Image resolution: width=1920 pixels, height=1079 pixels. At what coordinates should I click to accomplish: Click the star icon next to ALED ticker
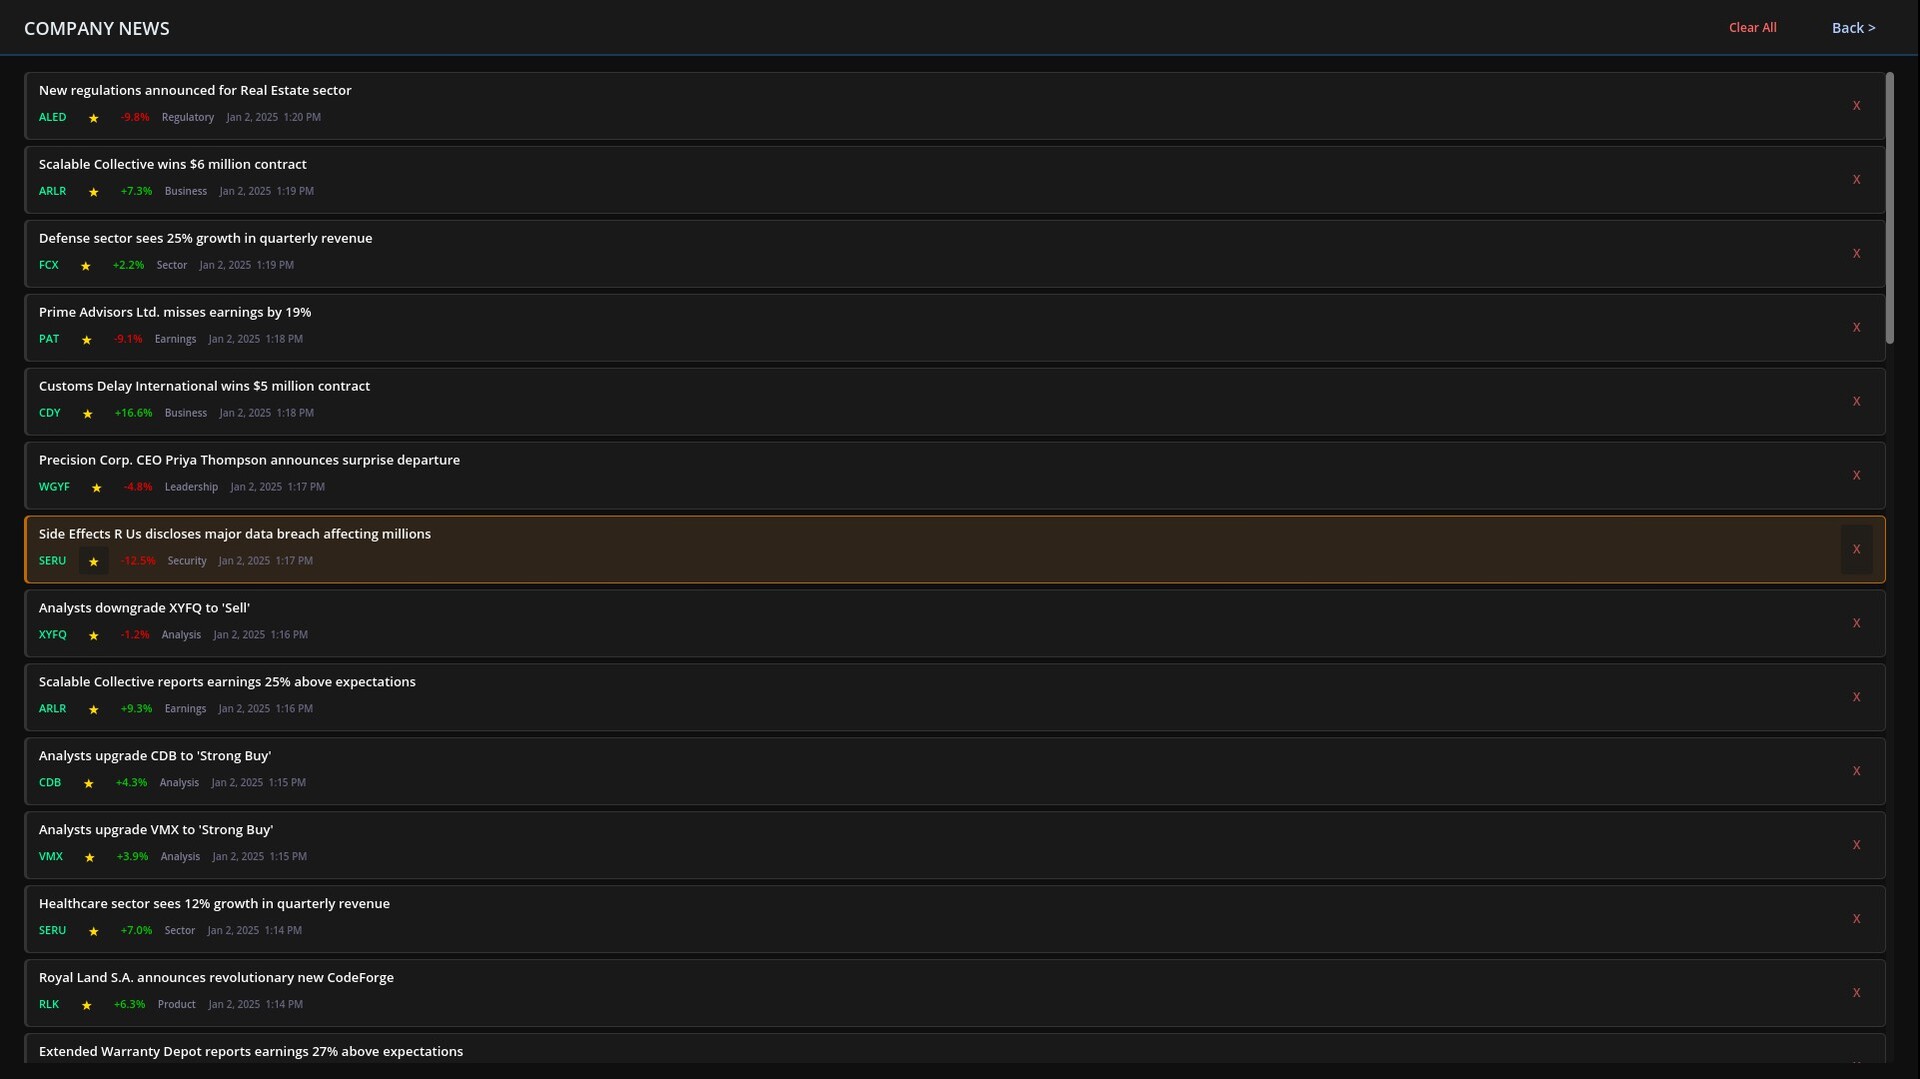pos(94,118)
